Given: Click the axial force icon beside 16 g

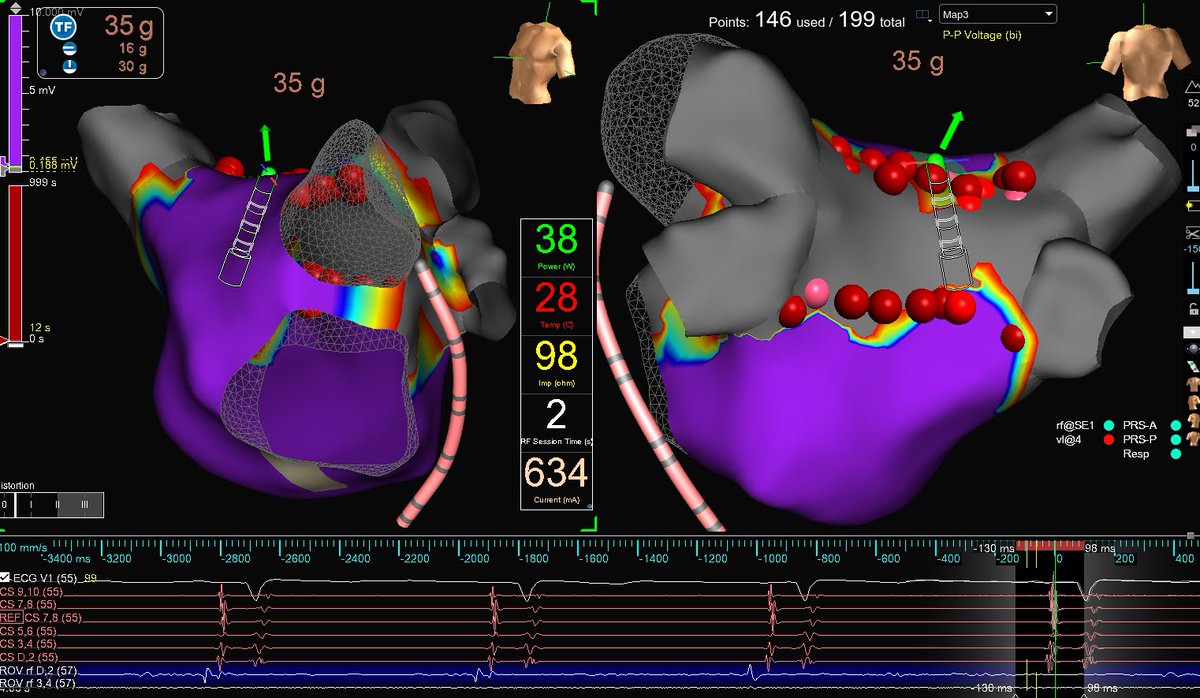Looking at the screenshot, I should (x=70, y=47).
